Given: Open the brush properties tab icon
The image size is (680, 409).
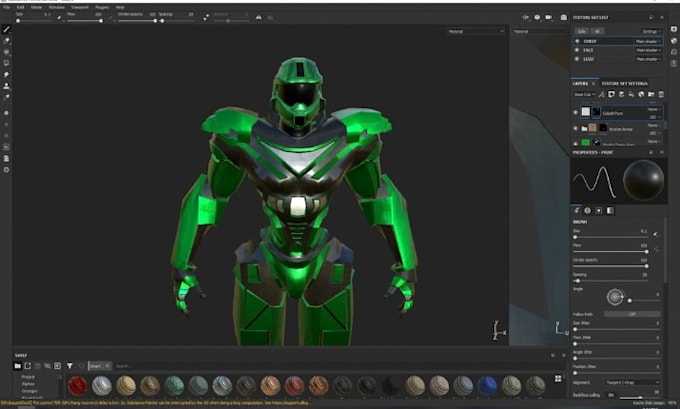Looking at the screenshot, I should [576, 210].
